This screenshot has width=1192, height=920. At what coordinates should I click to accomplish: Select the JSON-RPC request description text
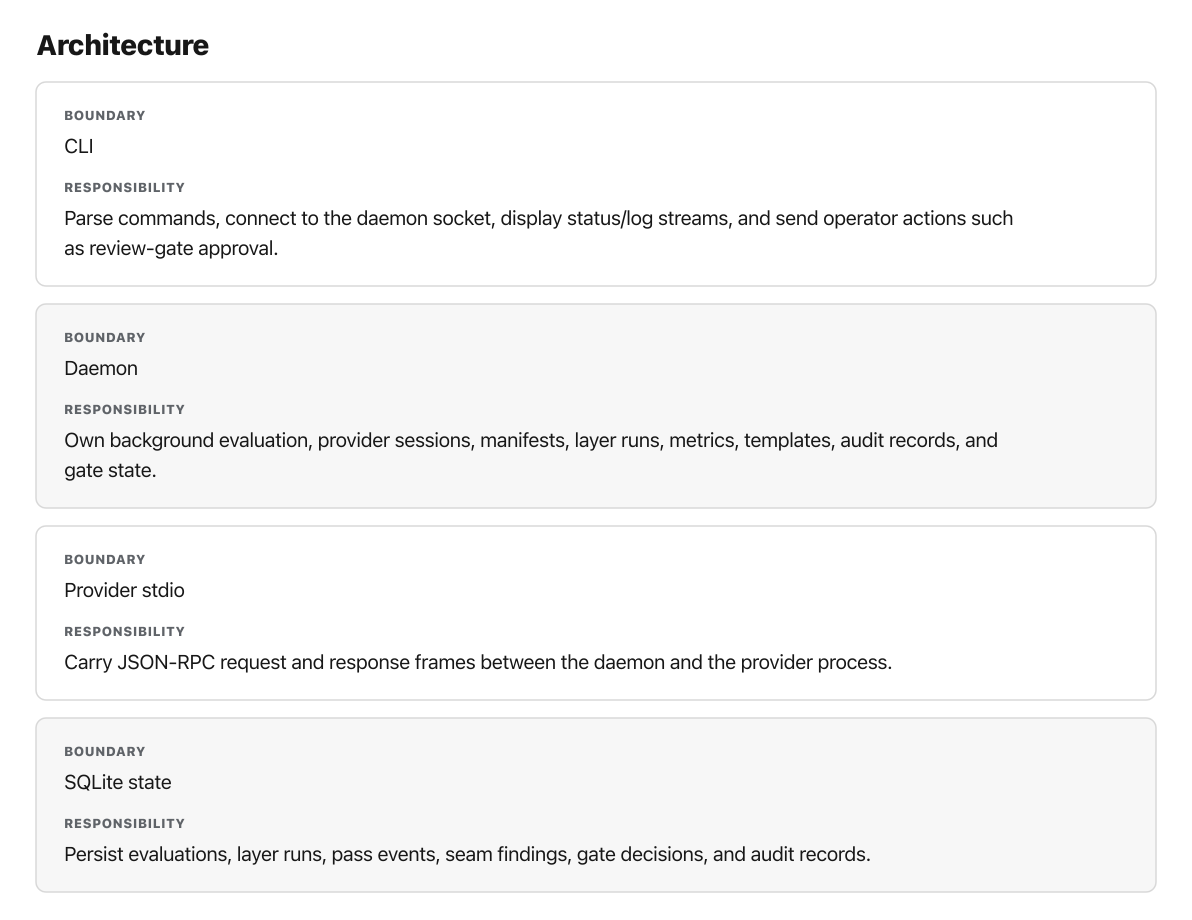[478, 662]
